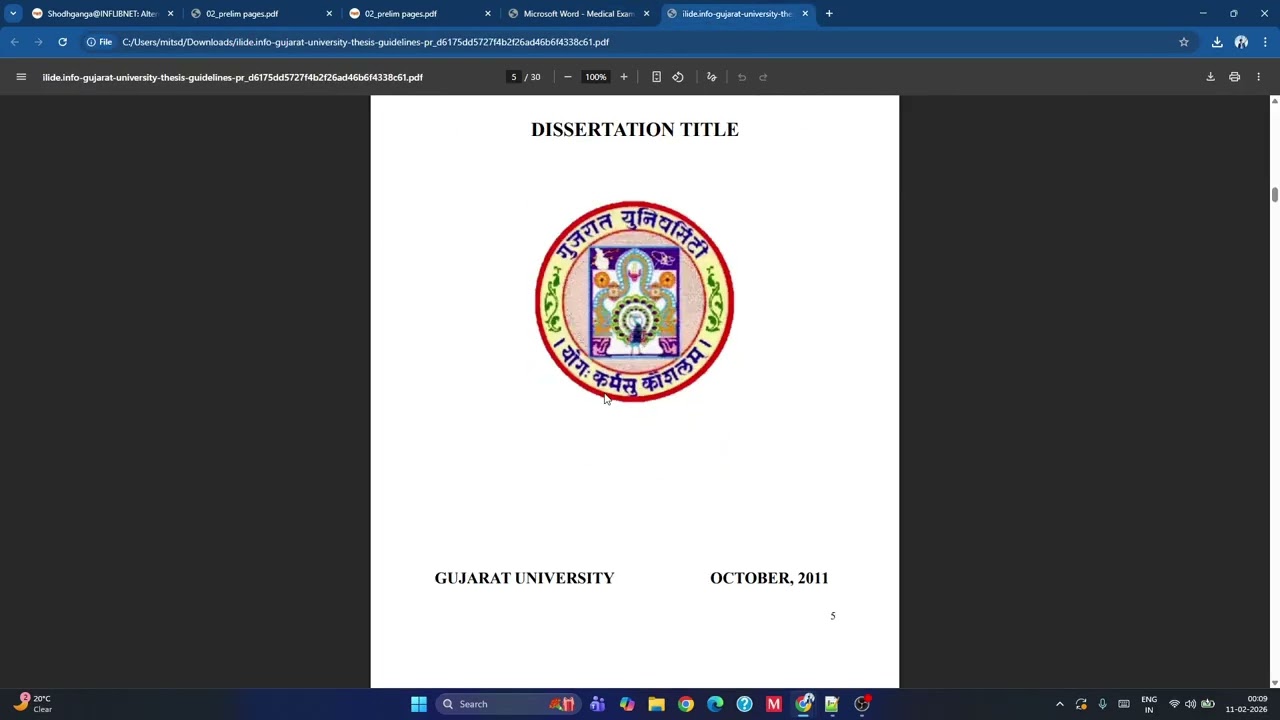Click the Gujarat University emblem image

tap(635, 302)
